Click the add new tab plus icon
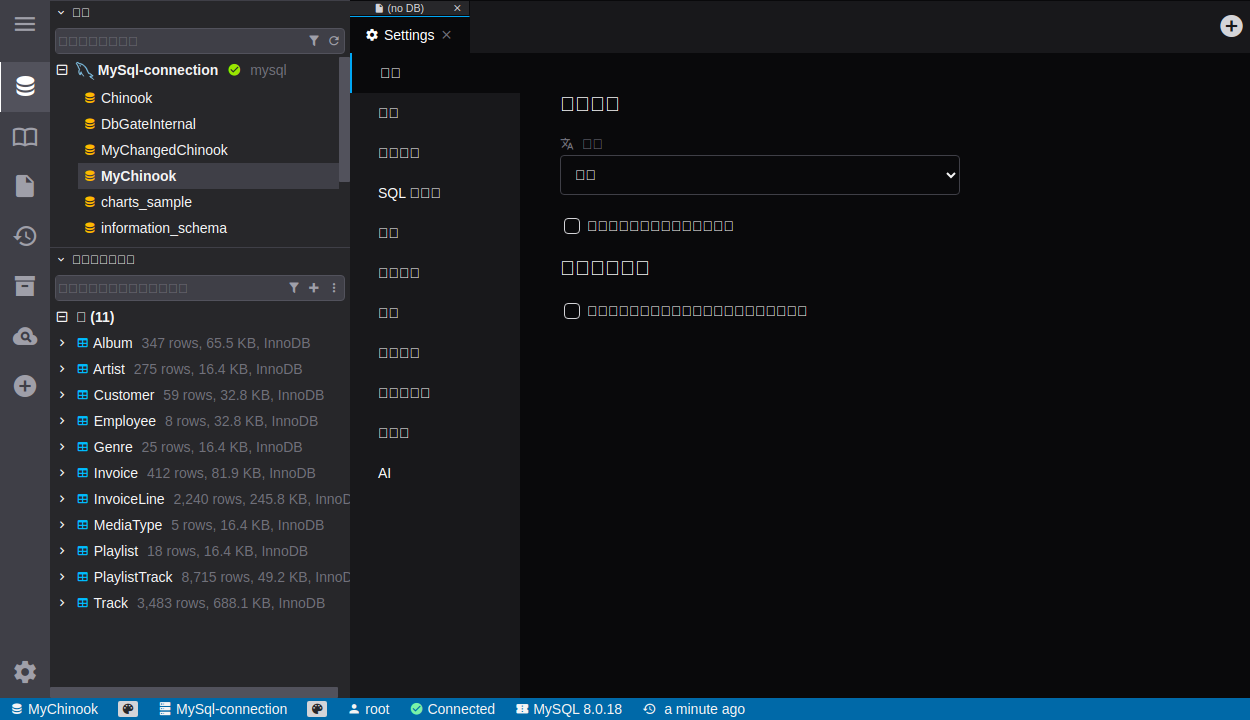This screenshot has width=1250, height=720. (x=1231, y=26)
